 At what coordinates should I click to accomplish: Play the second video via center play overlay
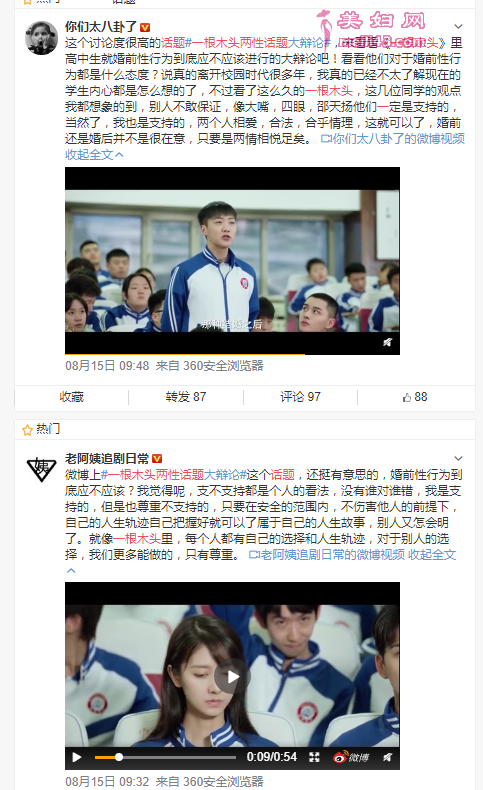232,676
